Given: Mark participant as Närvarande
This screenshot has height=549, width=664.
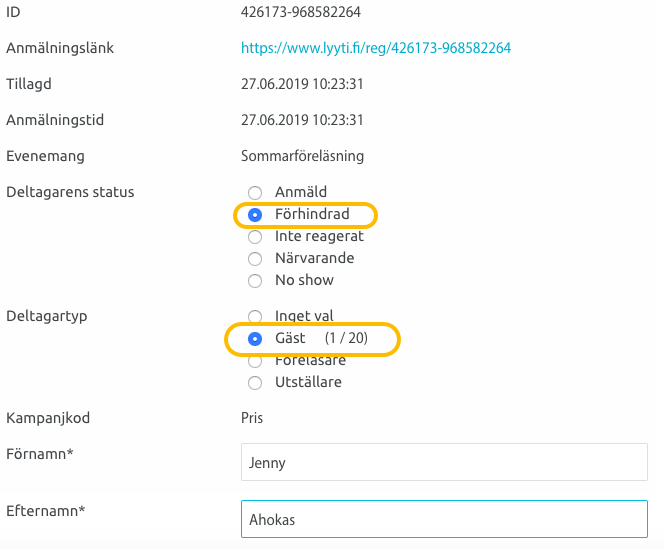Looking at the screenshot, I should pos(255,259).
